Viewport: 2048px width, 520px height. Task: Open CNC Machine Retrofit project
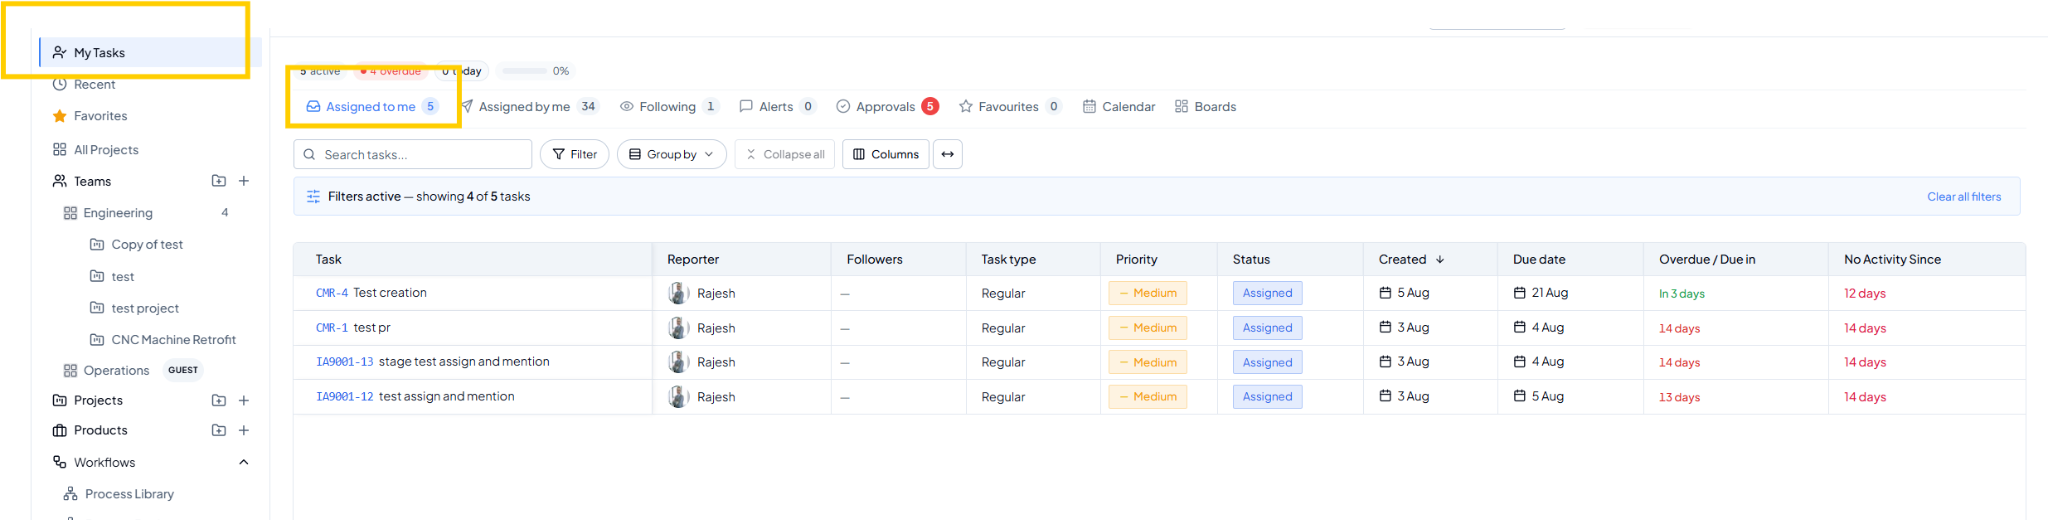pyautogui.click(x=173, y=340)
